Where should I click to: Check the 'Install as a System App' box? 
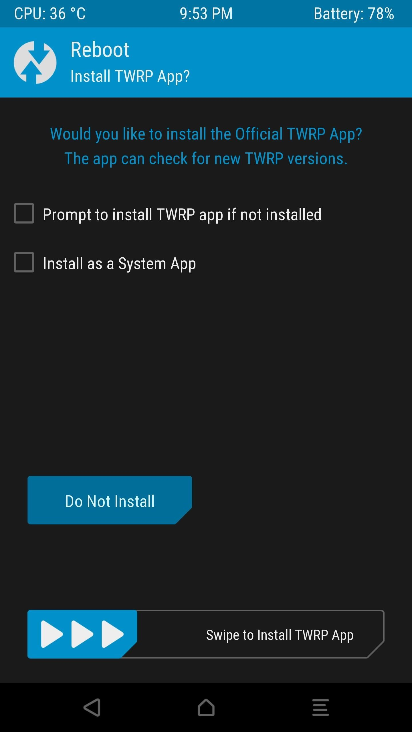pyautogui.click(x=24, y=262)
